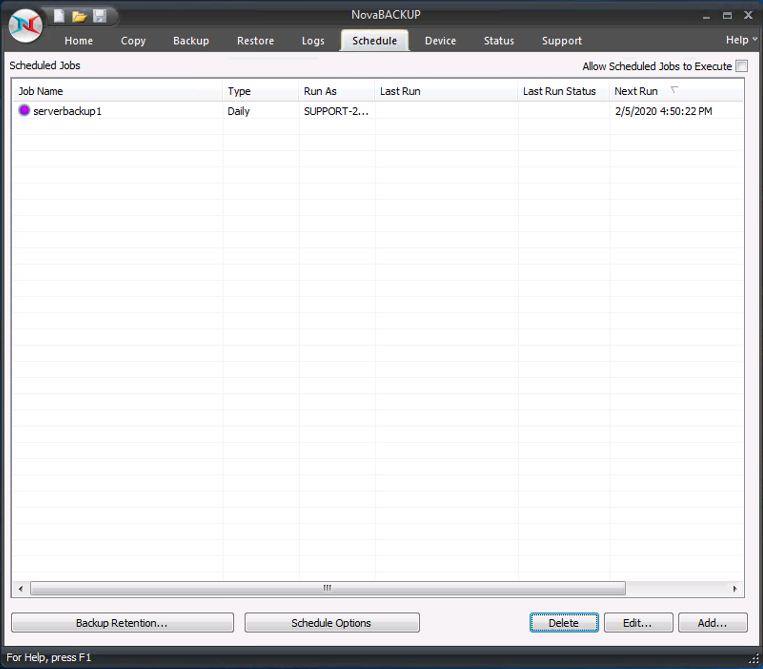Go to the Logs tab
Viewport: 763px width, 669px height.
(x=313, y=41)
